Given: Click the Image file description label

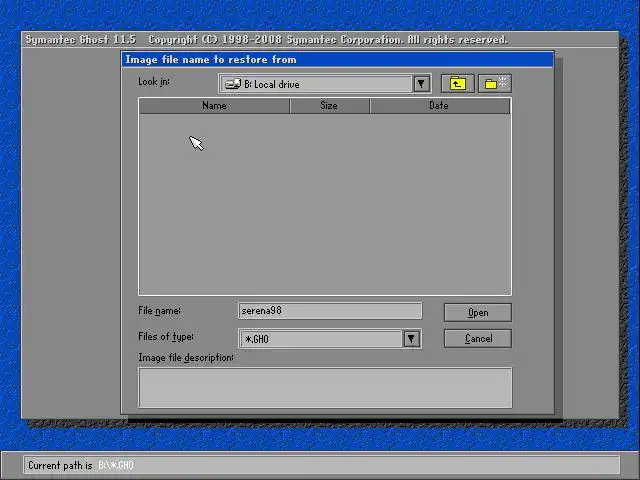Looking at the screenshot, I should pyautogui.click(x=186, y=358).
